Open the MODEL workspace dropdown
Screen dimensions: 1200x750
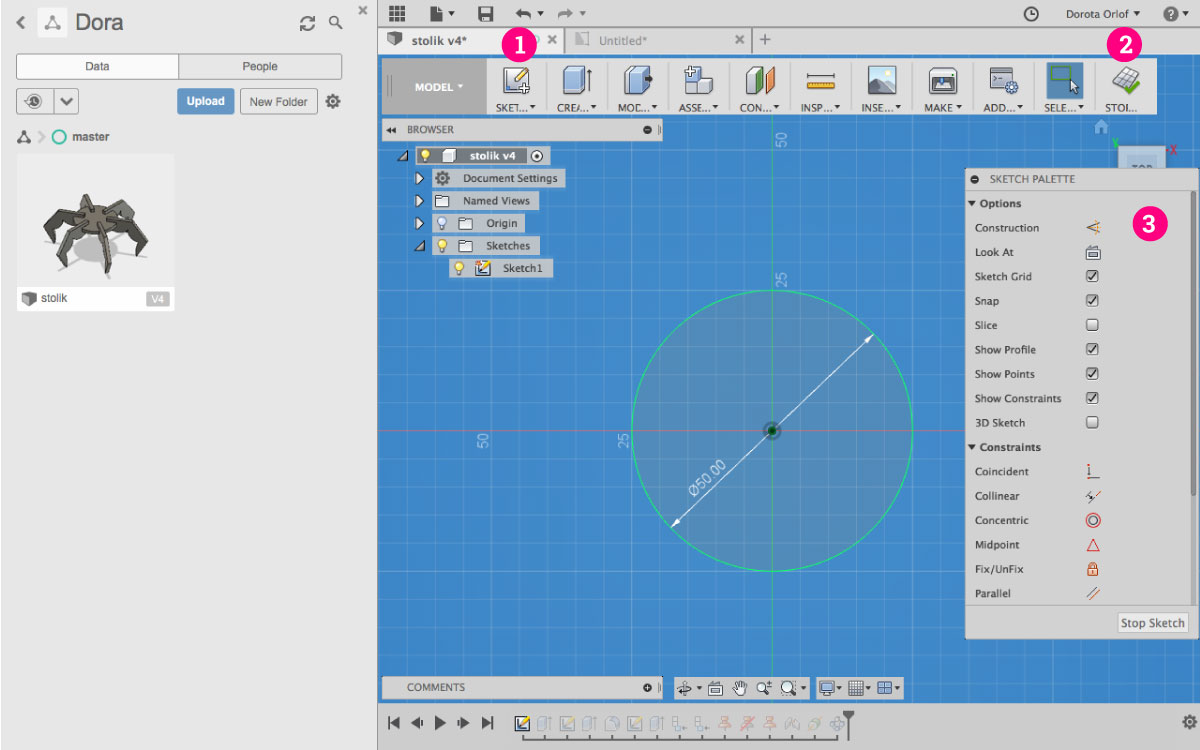click(433, 86)
